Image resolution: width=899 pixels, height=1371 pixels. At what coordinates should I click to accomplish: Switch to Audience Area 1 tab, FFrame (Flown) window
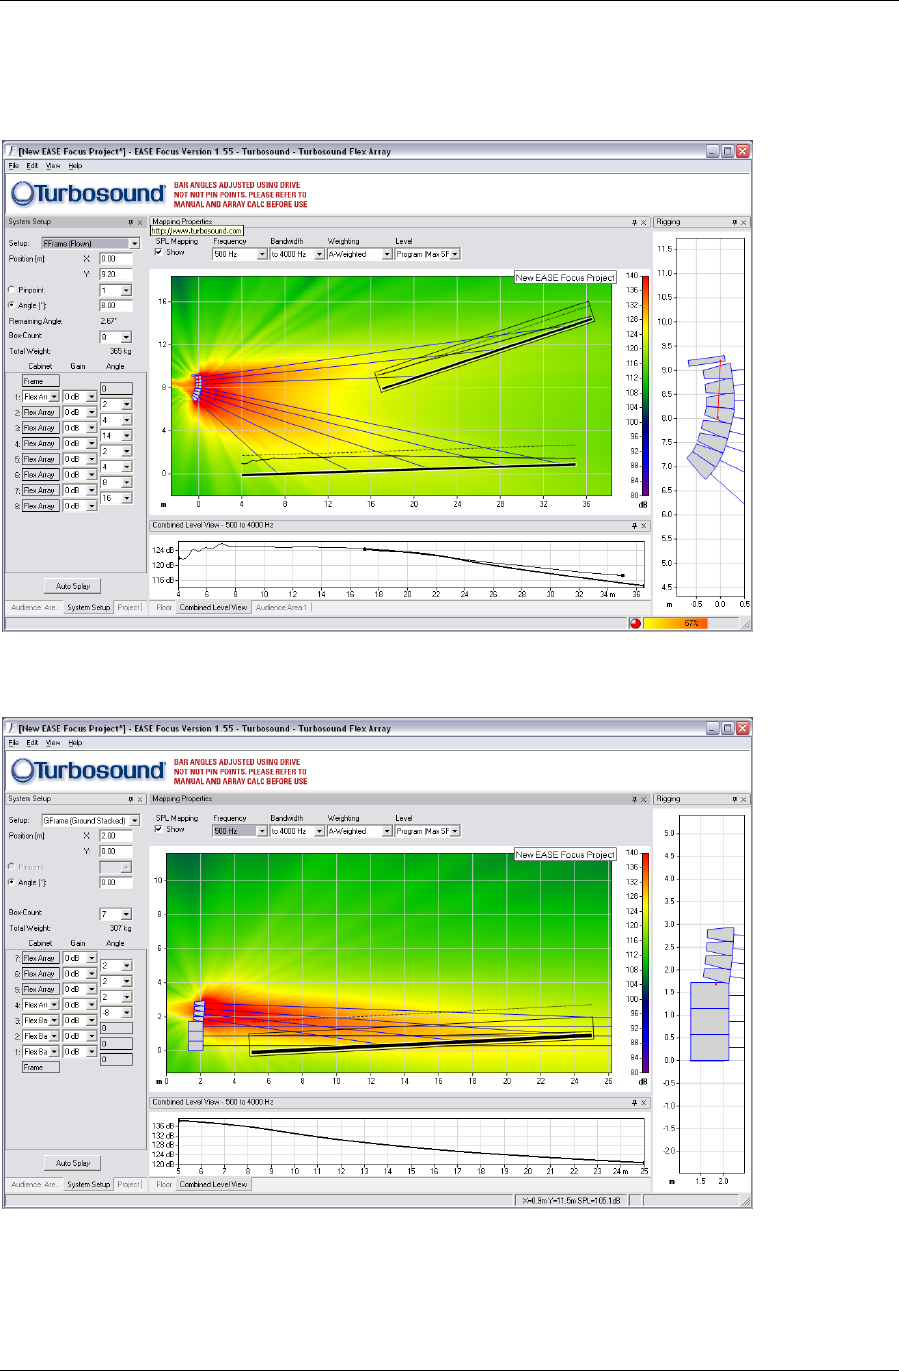point(281,607)
